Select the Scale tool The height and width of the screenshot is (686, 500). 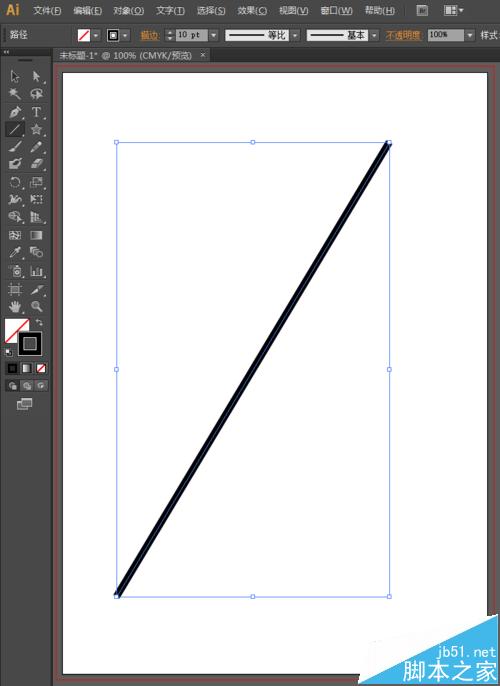pyautogui.click(x=36, y=182)
